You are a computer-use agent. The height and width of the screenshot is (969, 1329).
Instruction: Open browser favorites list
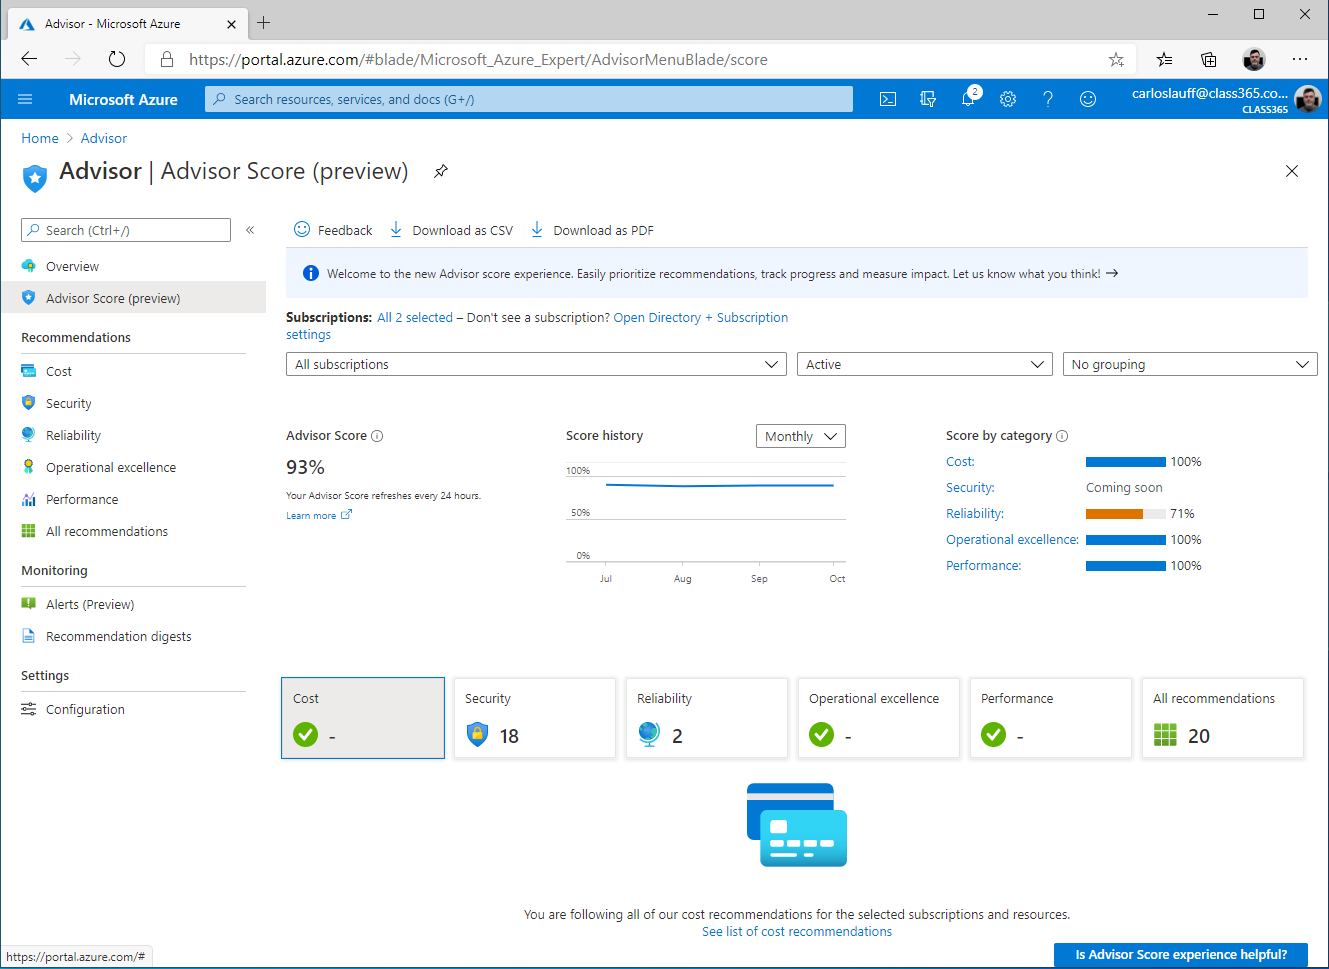(1165, 59)
